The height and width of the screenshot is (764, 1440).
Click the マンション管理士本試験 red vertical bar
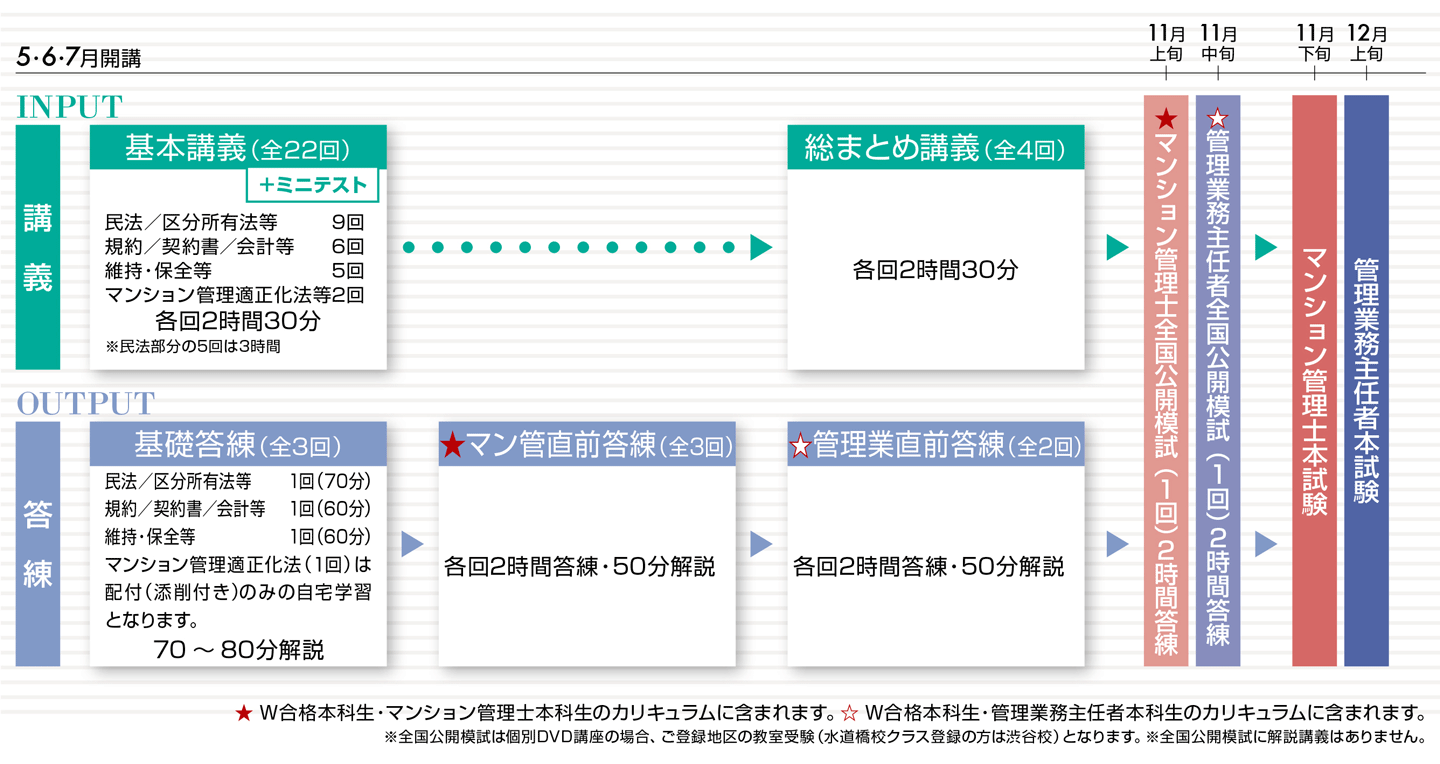point(1314,380)
